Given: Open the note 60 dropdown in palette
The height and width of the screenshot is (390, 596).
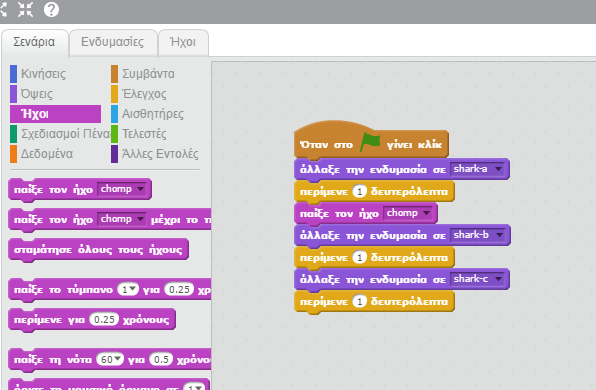Looking at the screenshot, I should coord(110,359).
